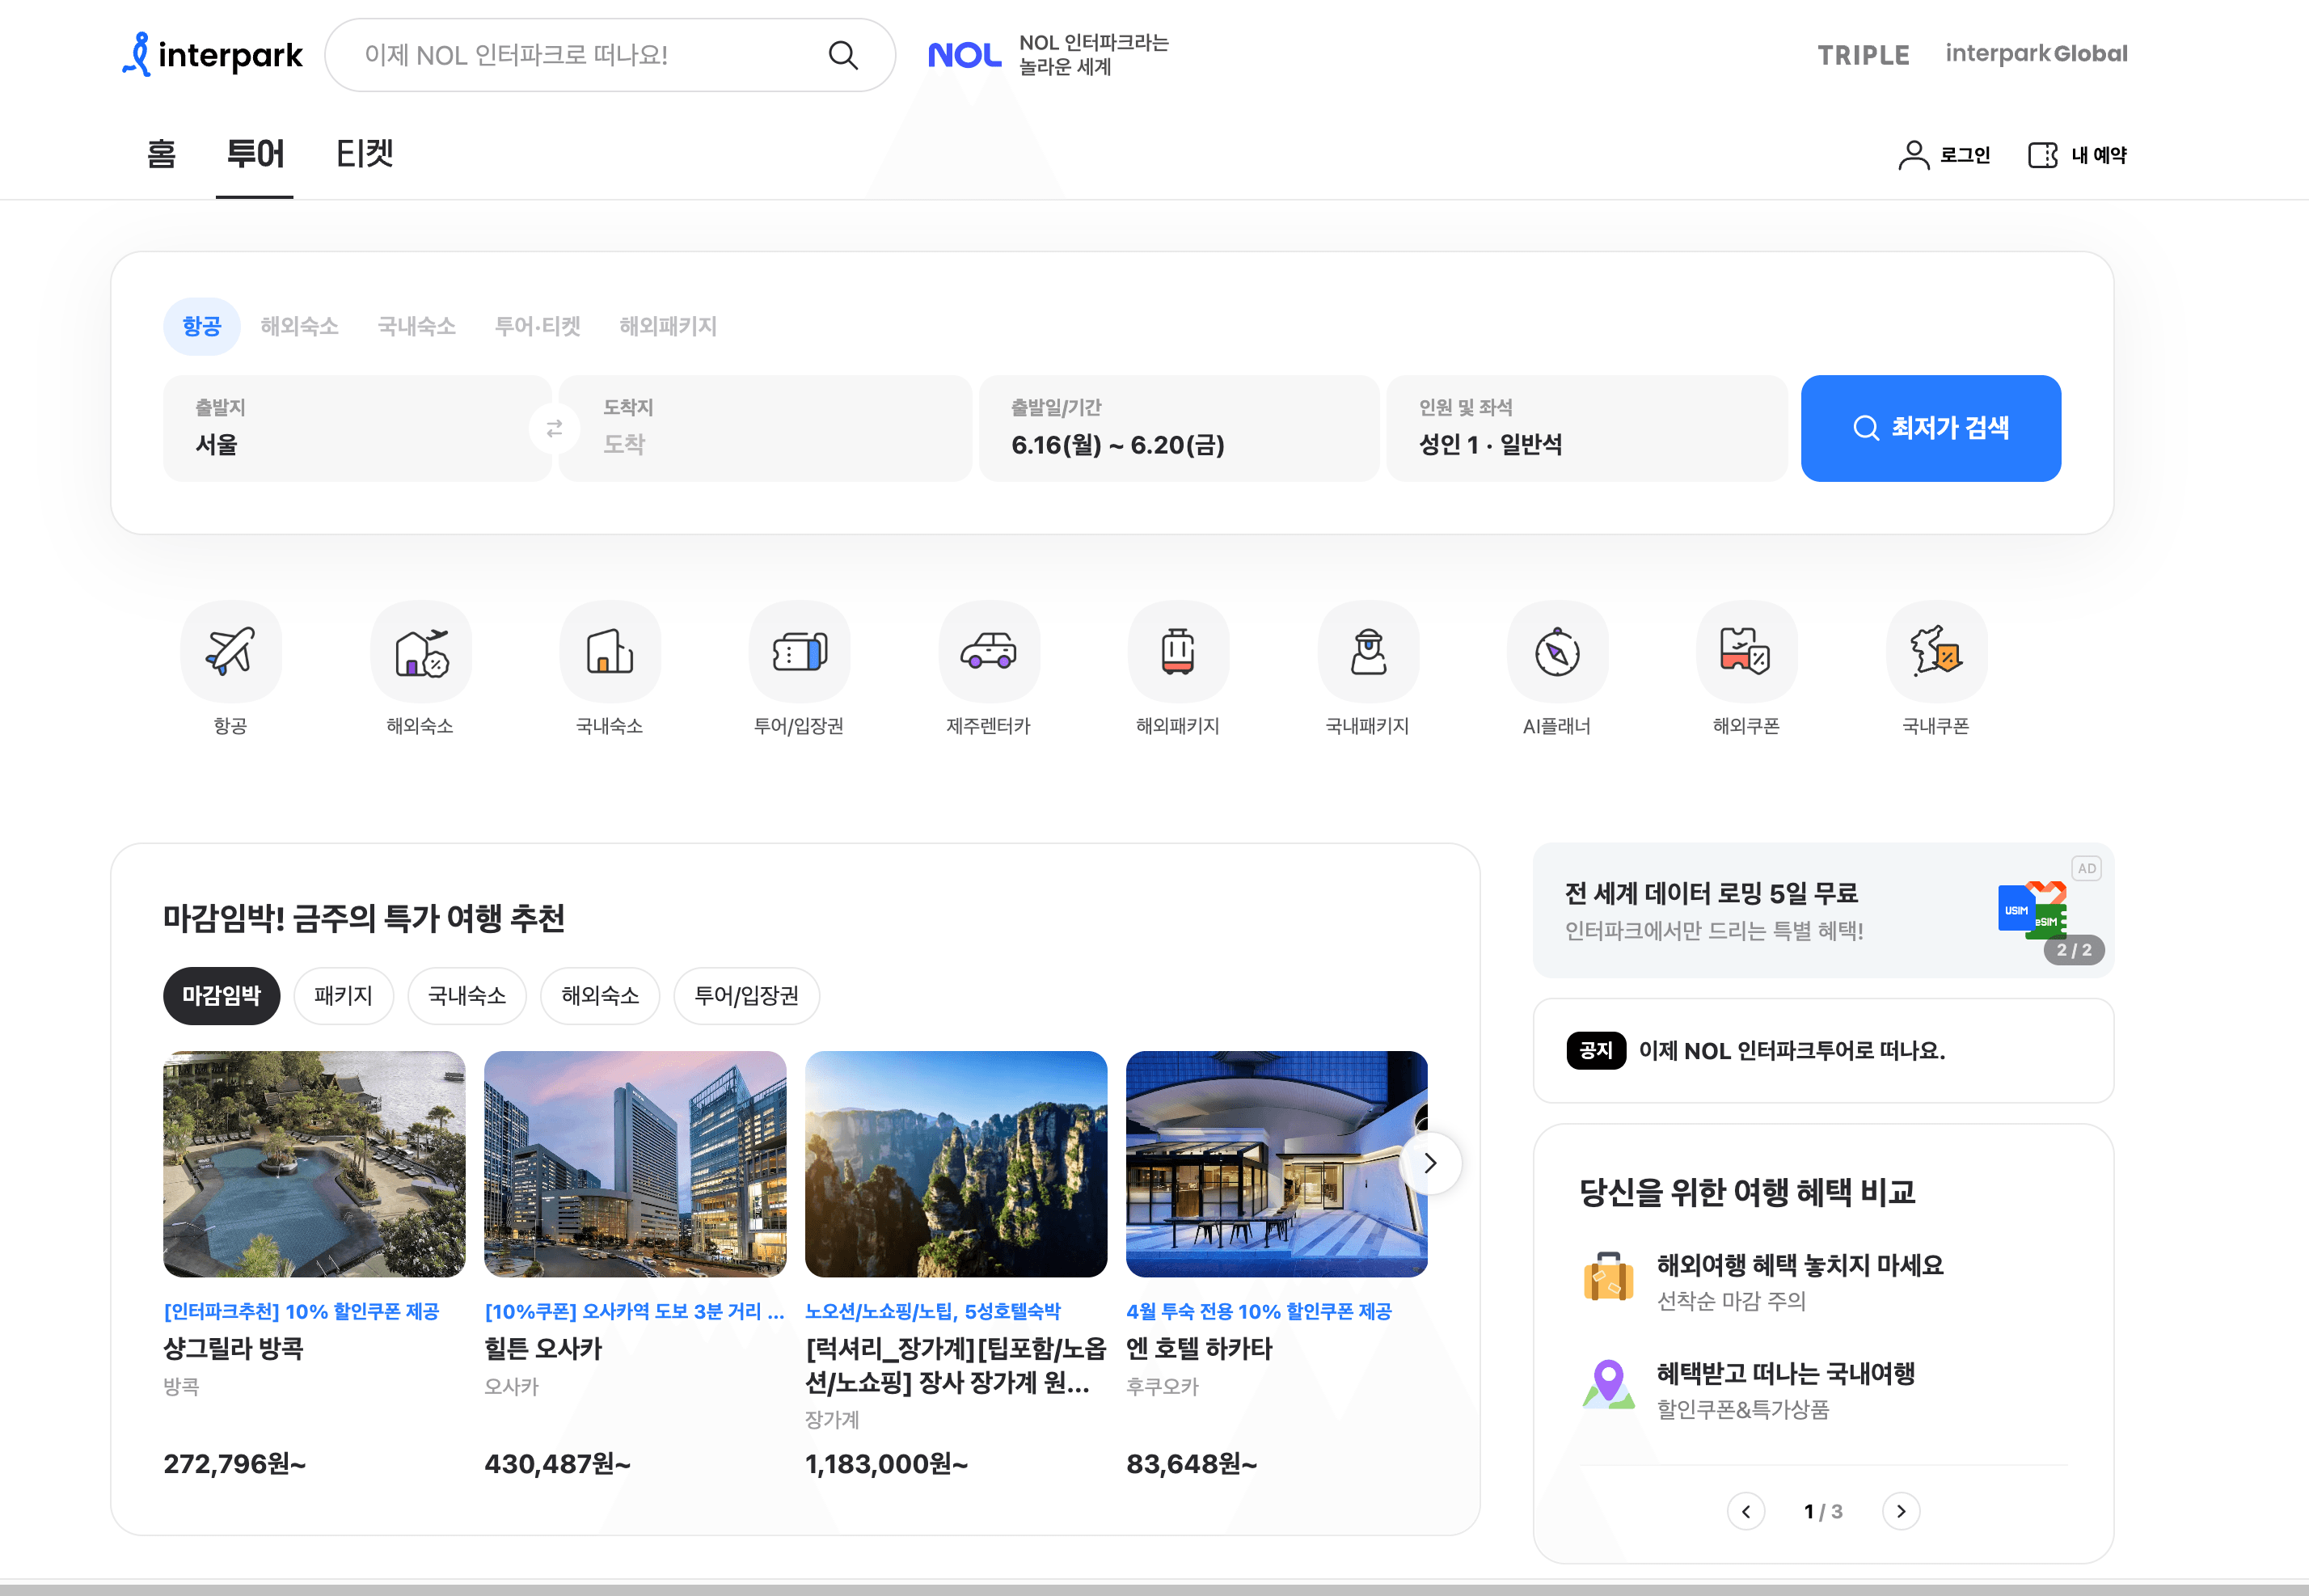The height and width of the screenshot is (1596, 2309).
Task: Open the 인원 및 좌석 passenger selector
Action: click(1586, 429)
